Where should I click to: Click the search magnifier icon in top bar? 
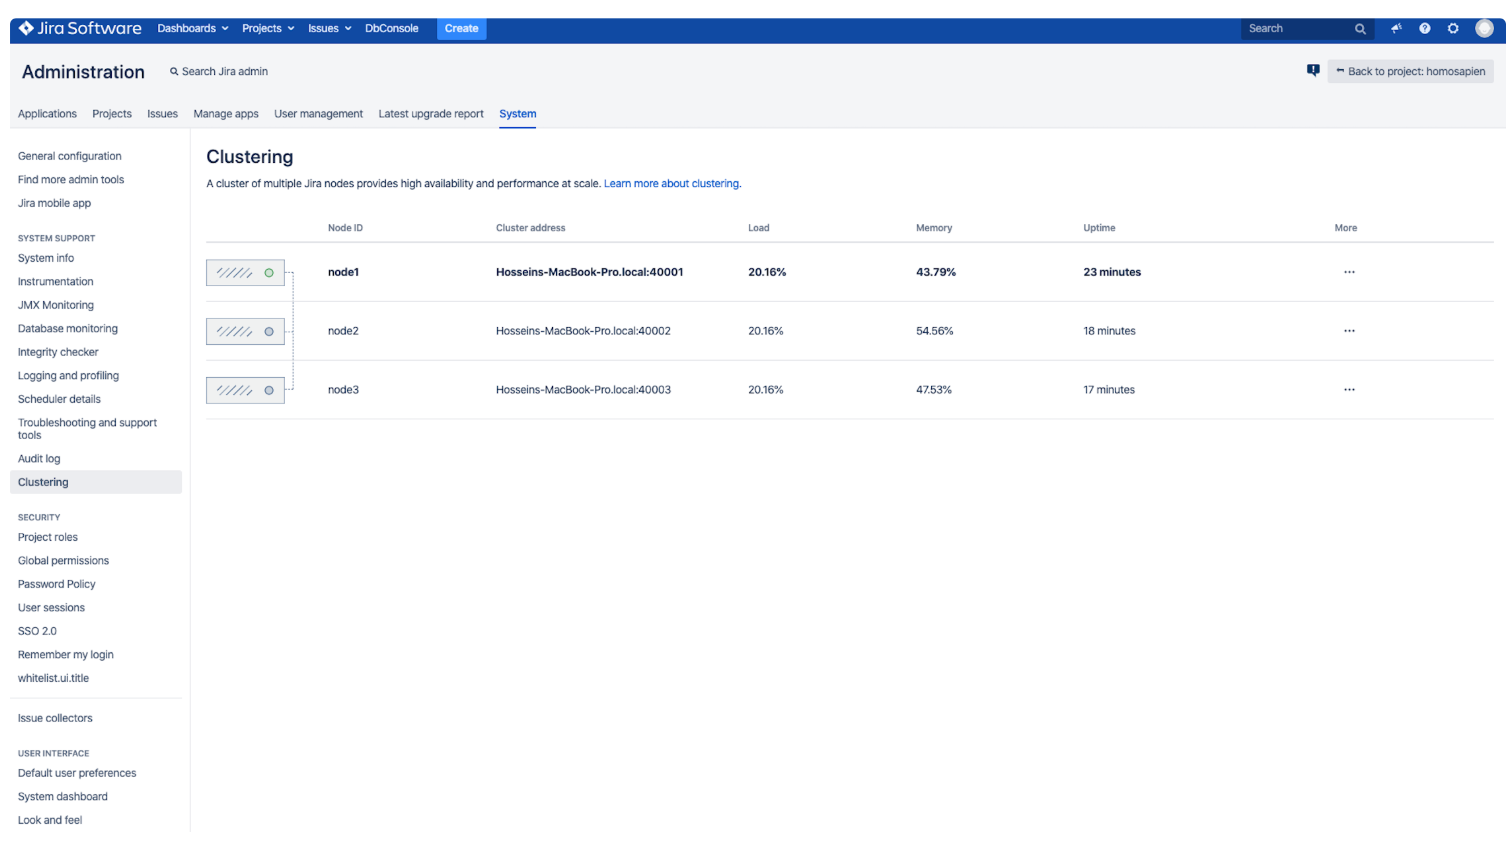[1360, 29]
